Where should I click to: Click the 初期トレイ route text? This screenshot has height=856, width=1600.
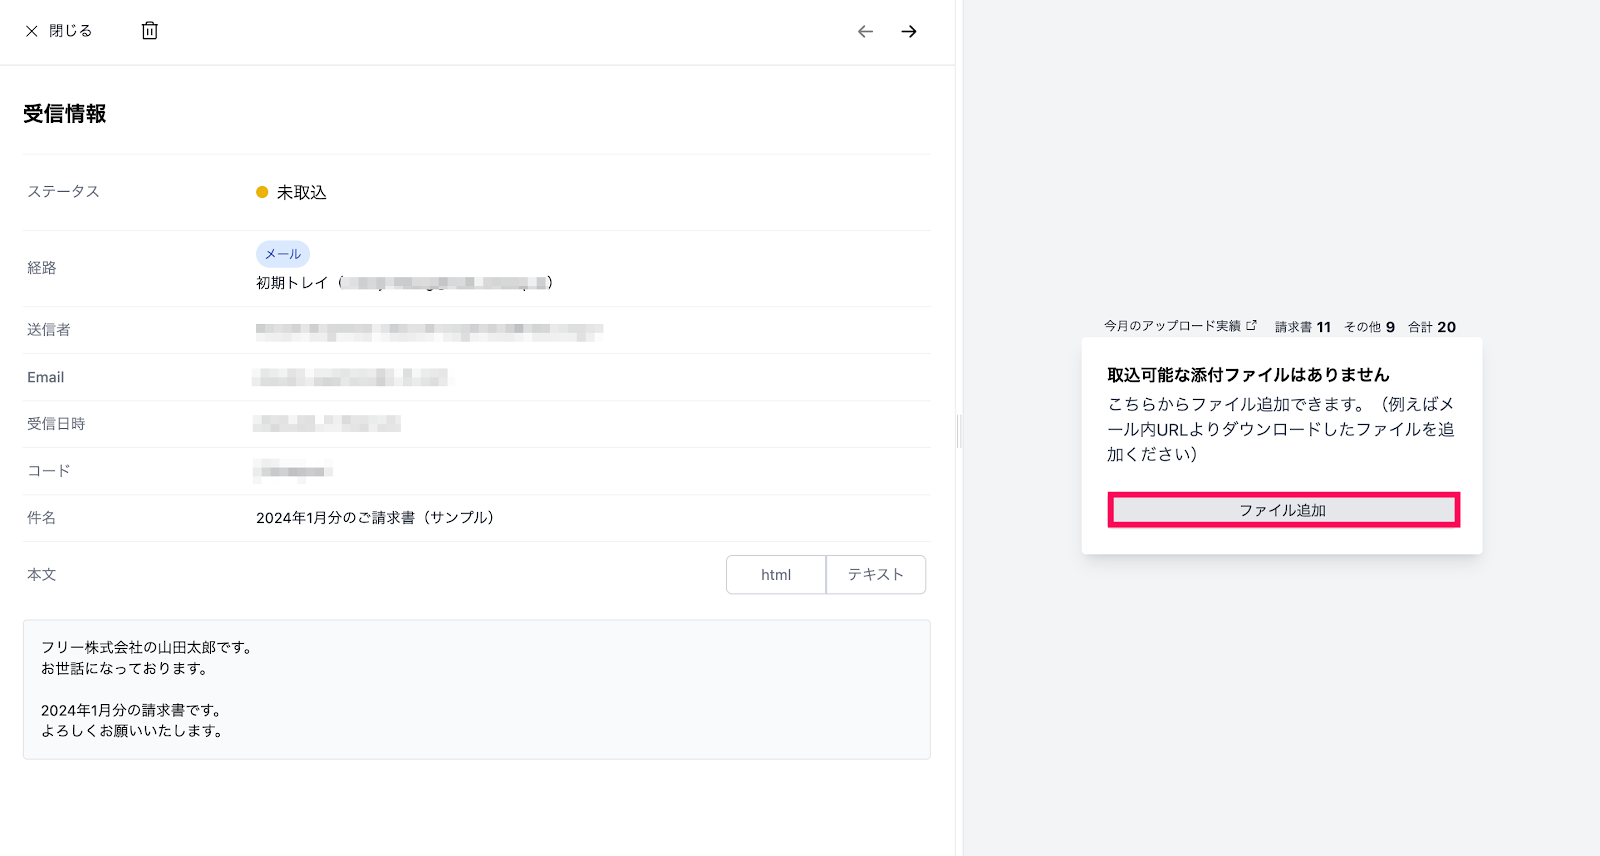[x=292, y=283]
